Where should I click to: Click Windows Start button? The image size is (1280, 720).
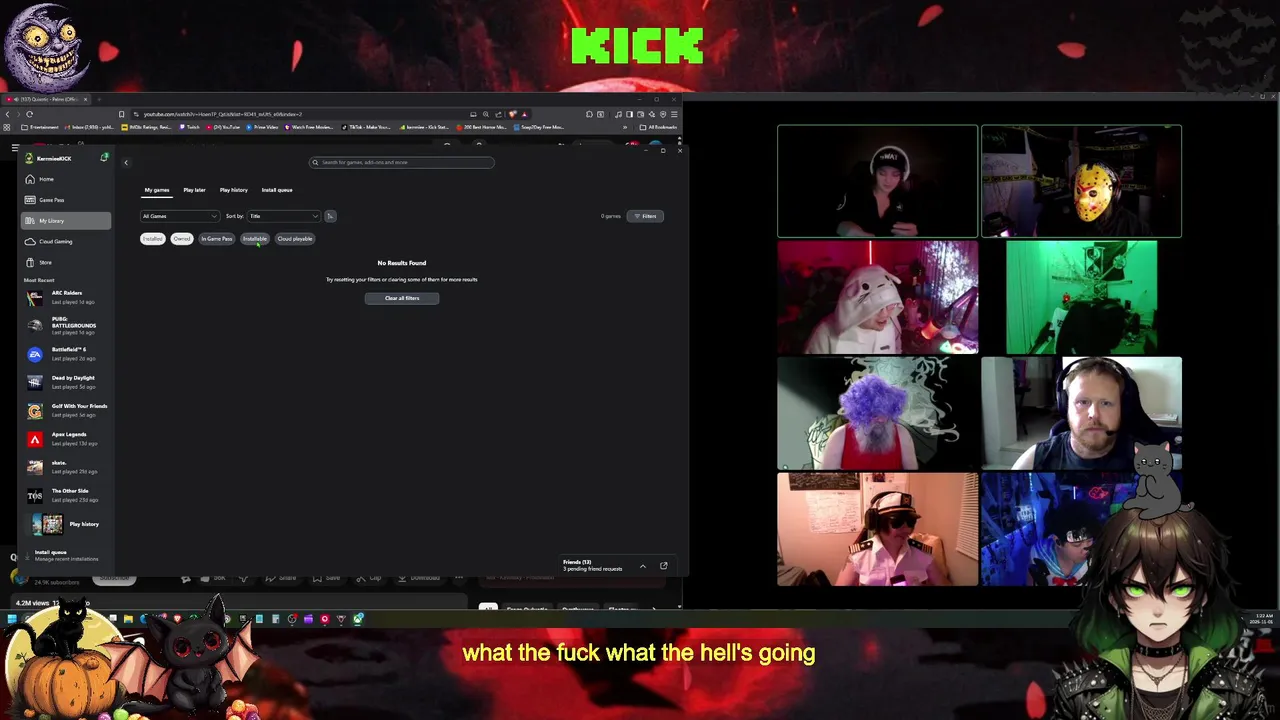pos(11,619)
